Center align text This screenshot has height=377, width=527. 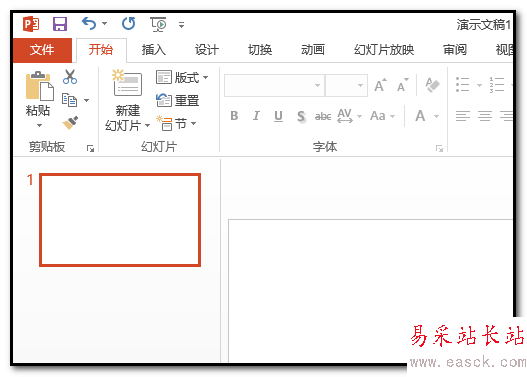point(485,116)
